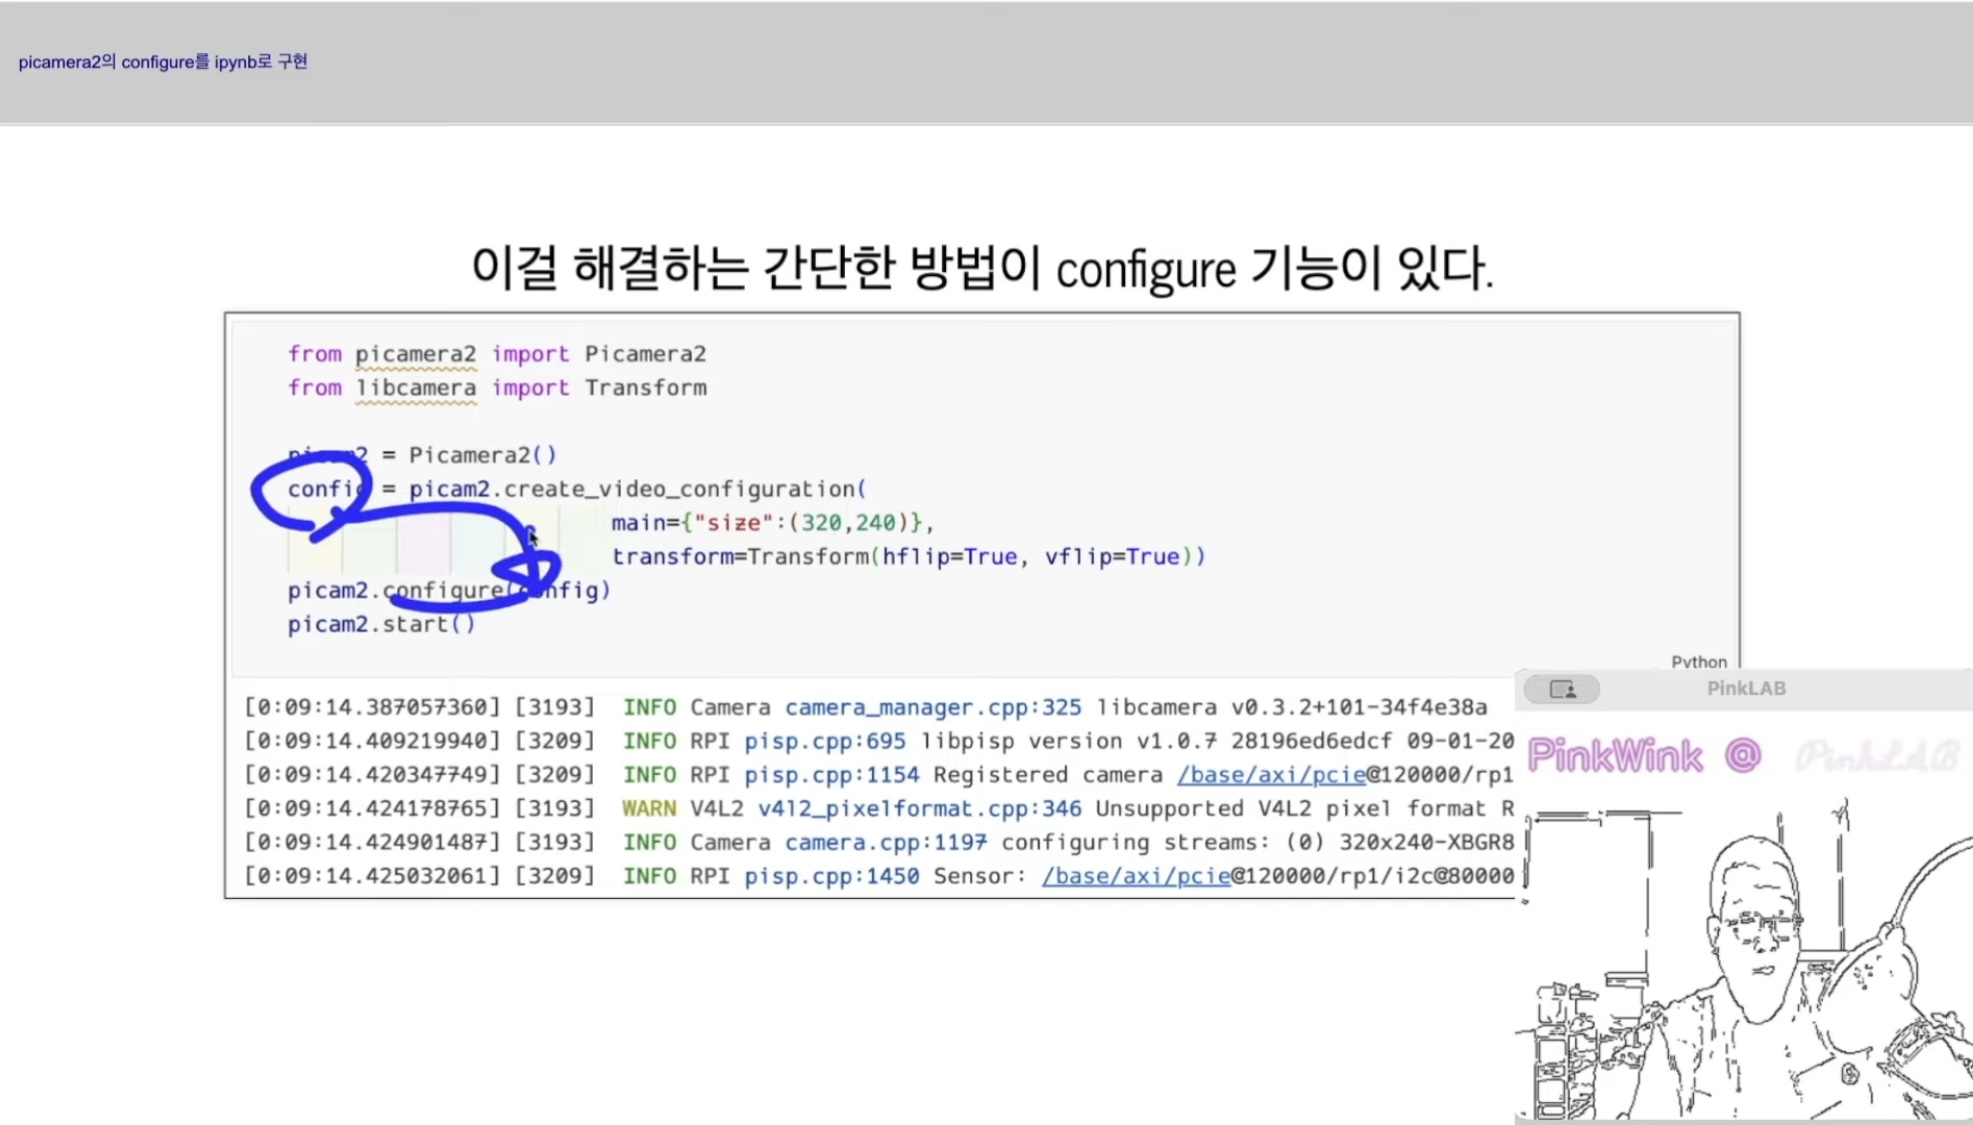Image resolution: width=1973 pixels, height=1125 pixels.
Task: Follow /base/axi/pcie link in Registered camera line
Action: 1270,775
